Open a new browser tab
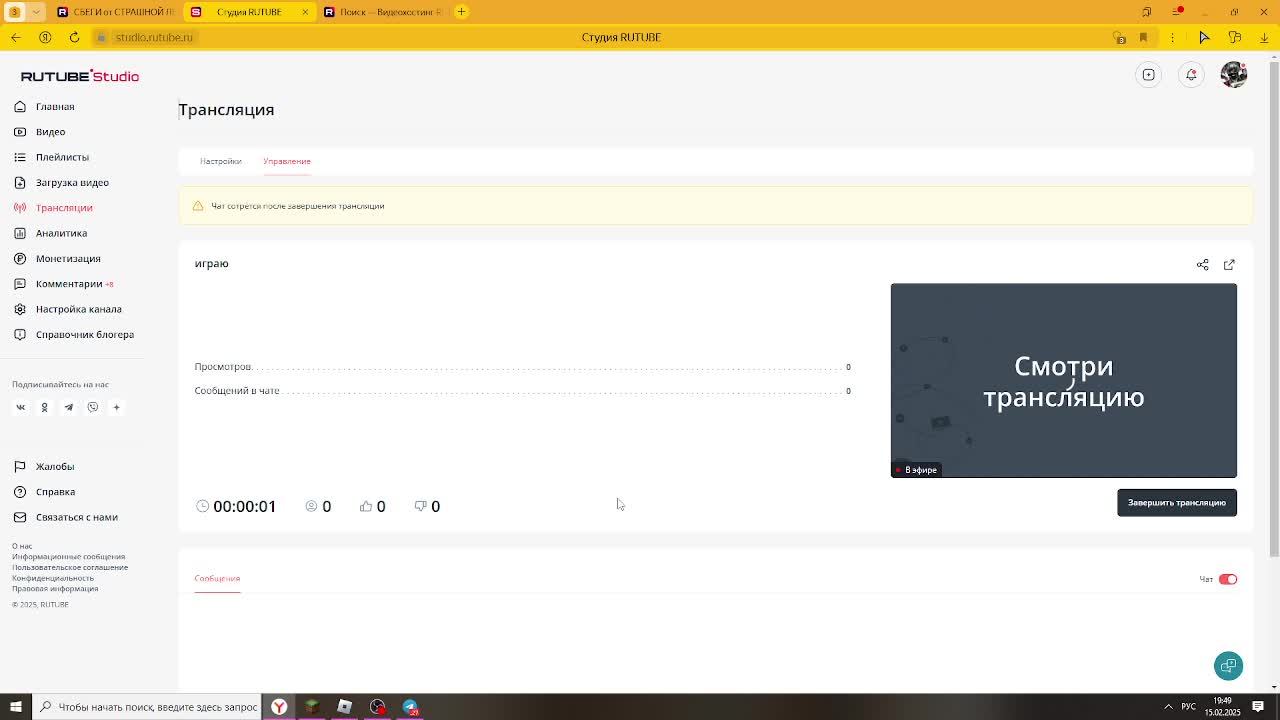Viewport: 1280px width, 720px height. pos(461,12)
